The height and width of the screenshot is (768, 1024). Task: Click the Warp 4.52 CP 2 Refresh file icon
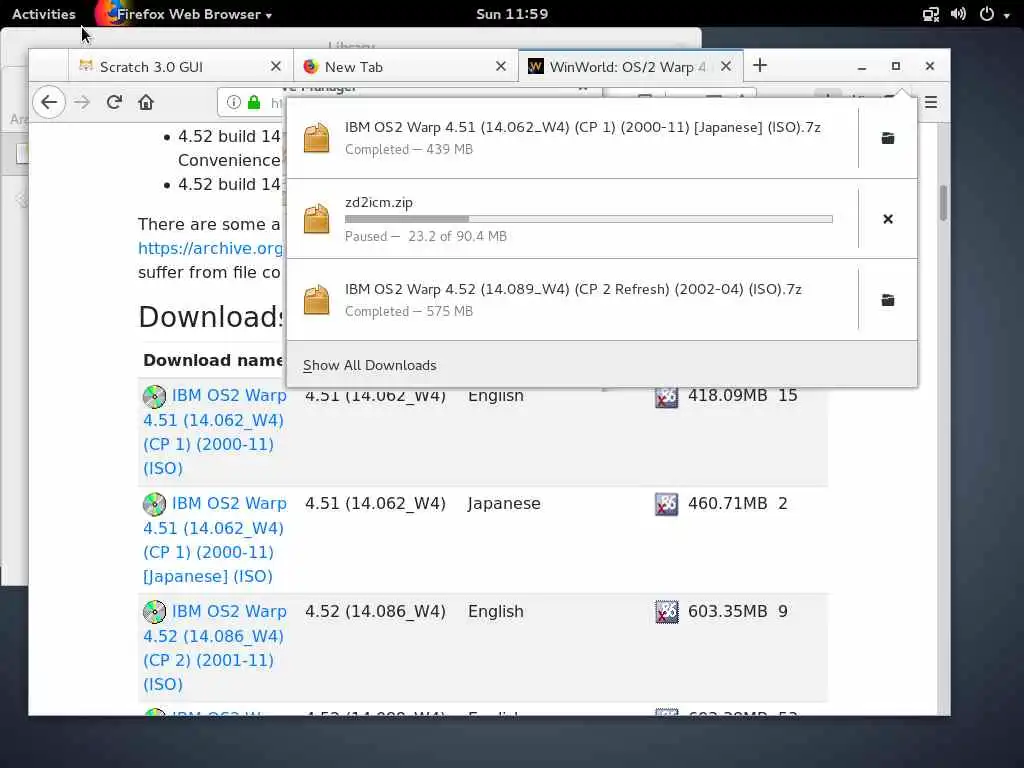pos(317,300)
